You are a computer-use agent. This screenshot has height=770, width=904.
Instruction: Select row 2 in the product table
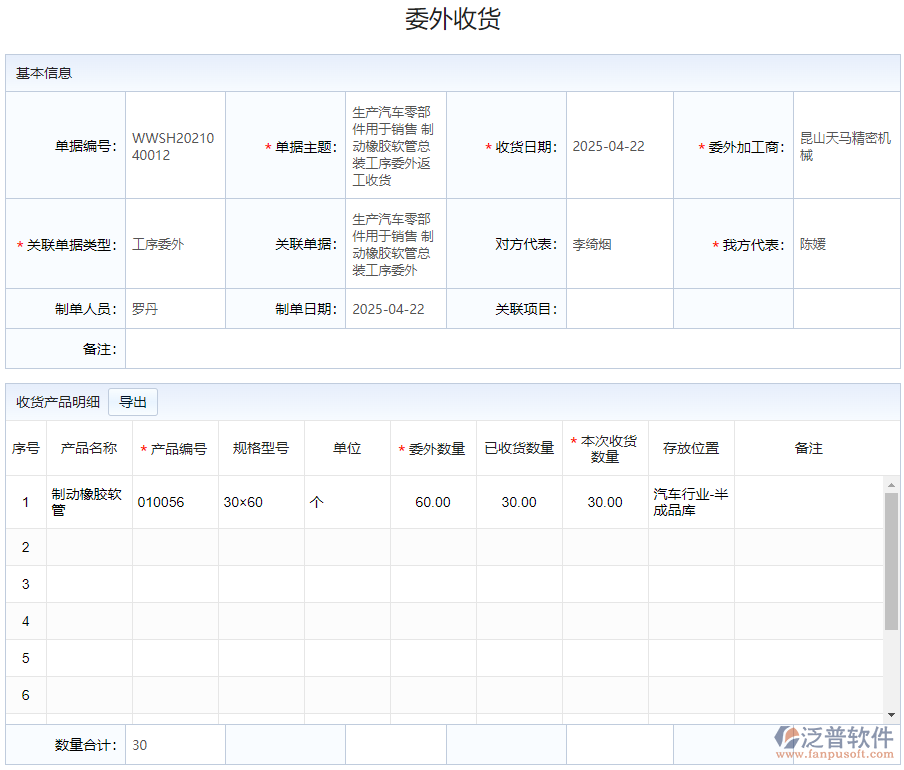(x=26, y=547)
